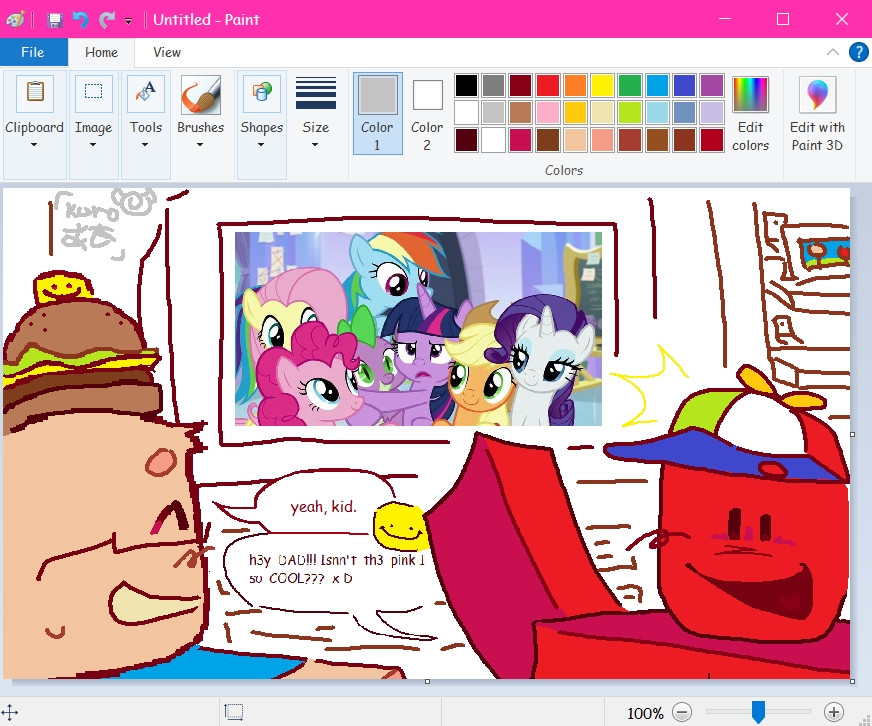The image size is (872, 726).
Task: Click the Save icon in title bar
Action: [54, 20]
